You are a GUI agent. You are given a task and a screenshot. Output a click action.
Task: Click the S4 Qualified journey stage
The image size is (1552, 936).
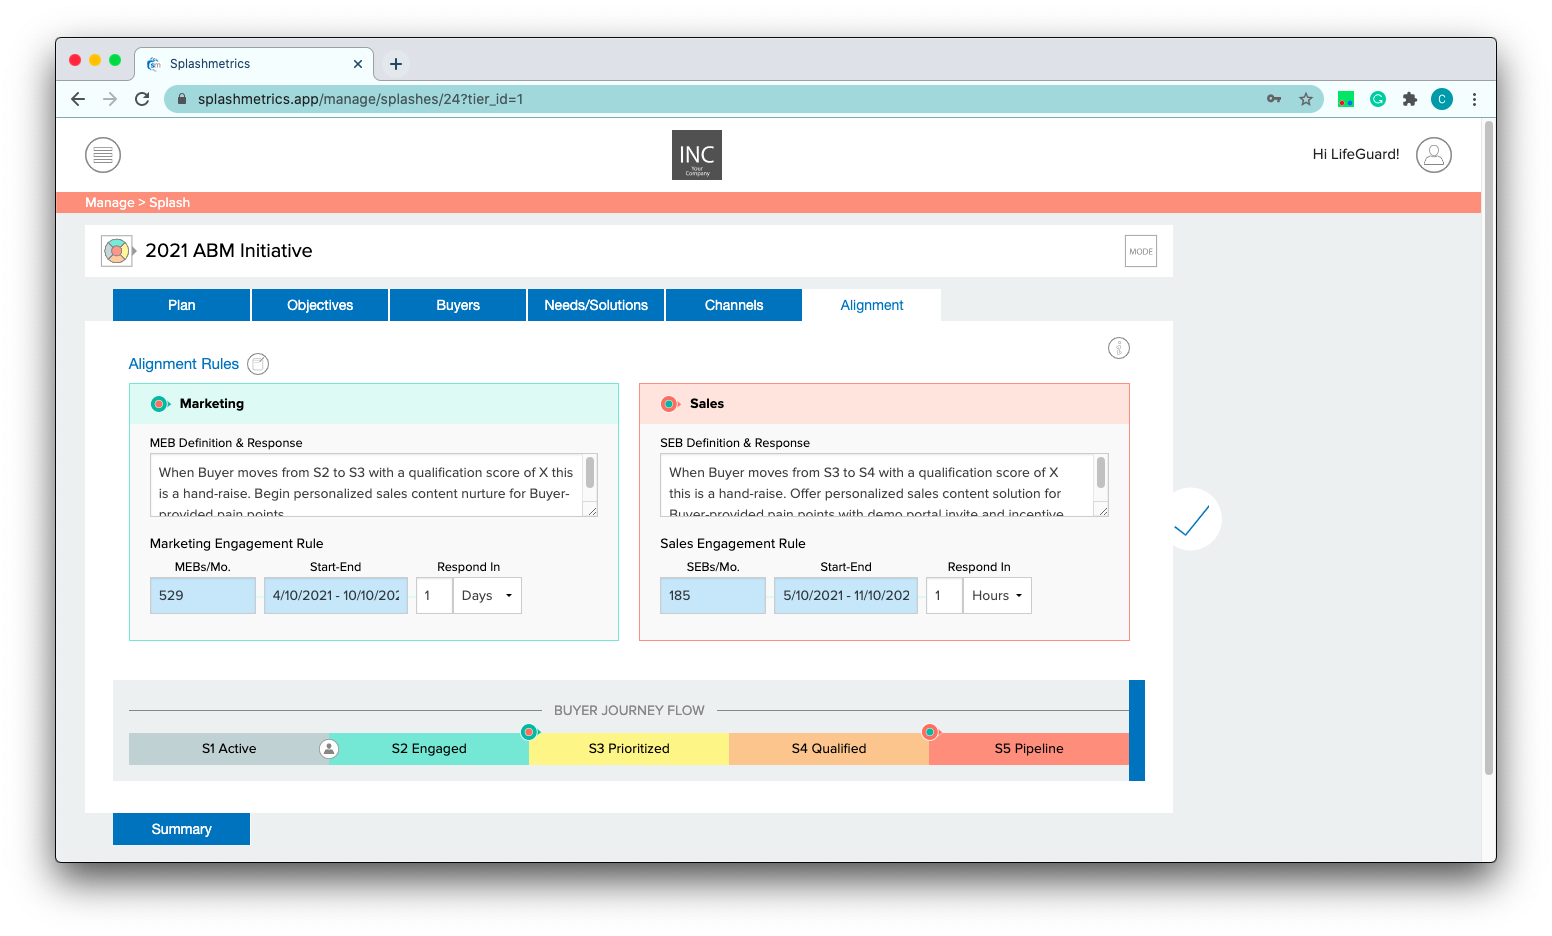(829, 749)
